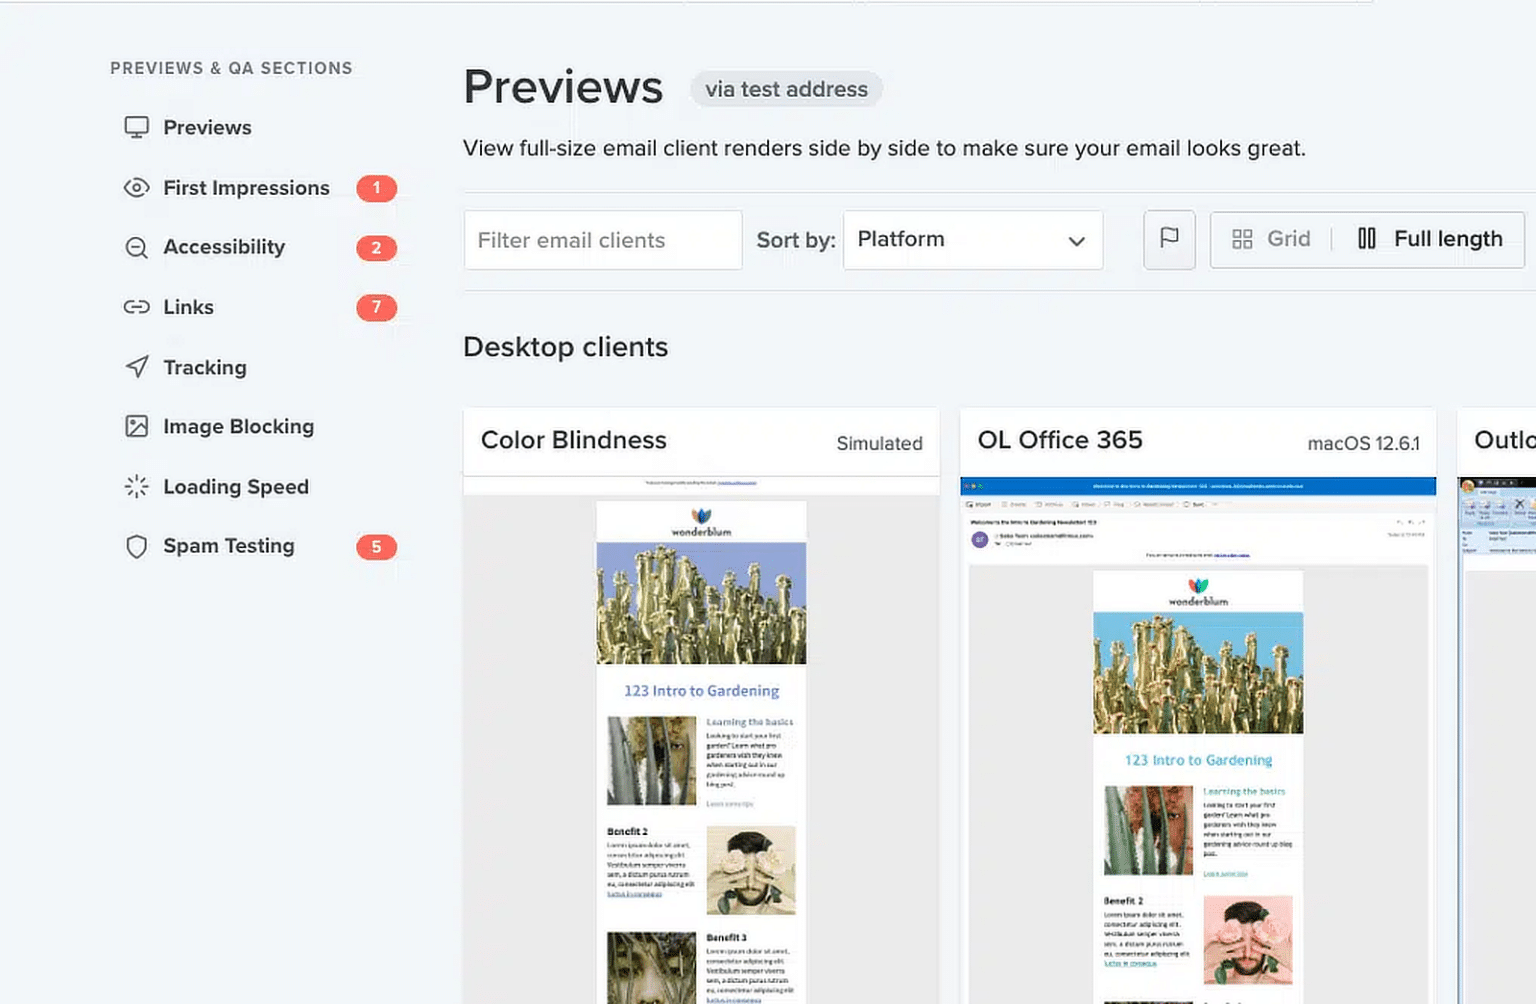Select the Previews monitor icon in sidebar
1536x1004 pixels.
(x=136, y=127)
